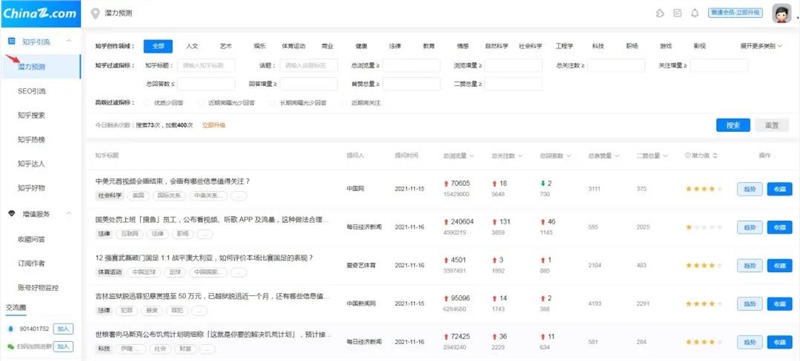Click the star rating of the 国美 question row
Image resolution: width=800 pixels, height=361 pixels.
(x=704, y=227)
